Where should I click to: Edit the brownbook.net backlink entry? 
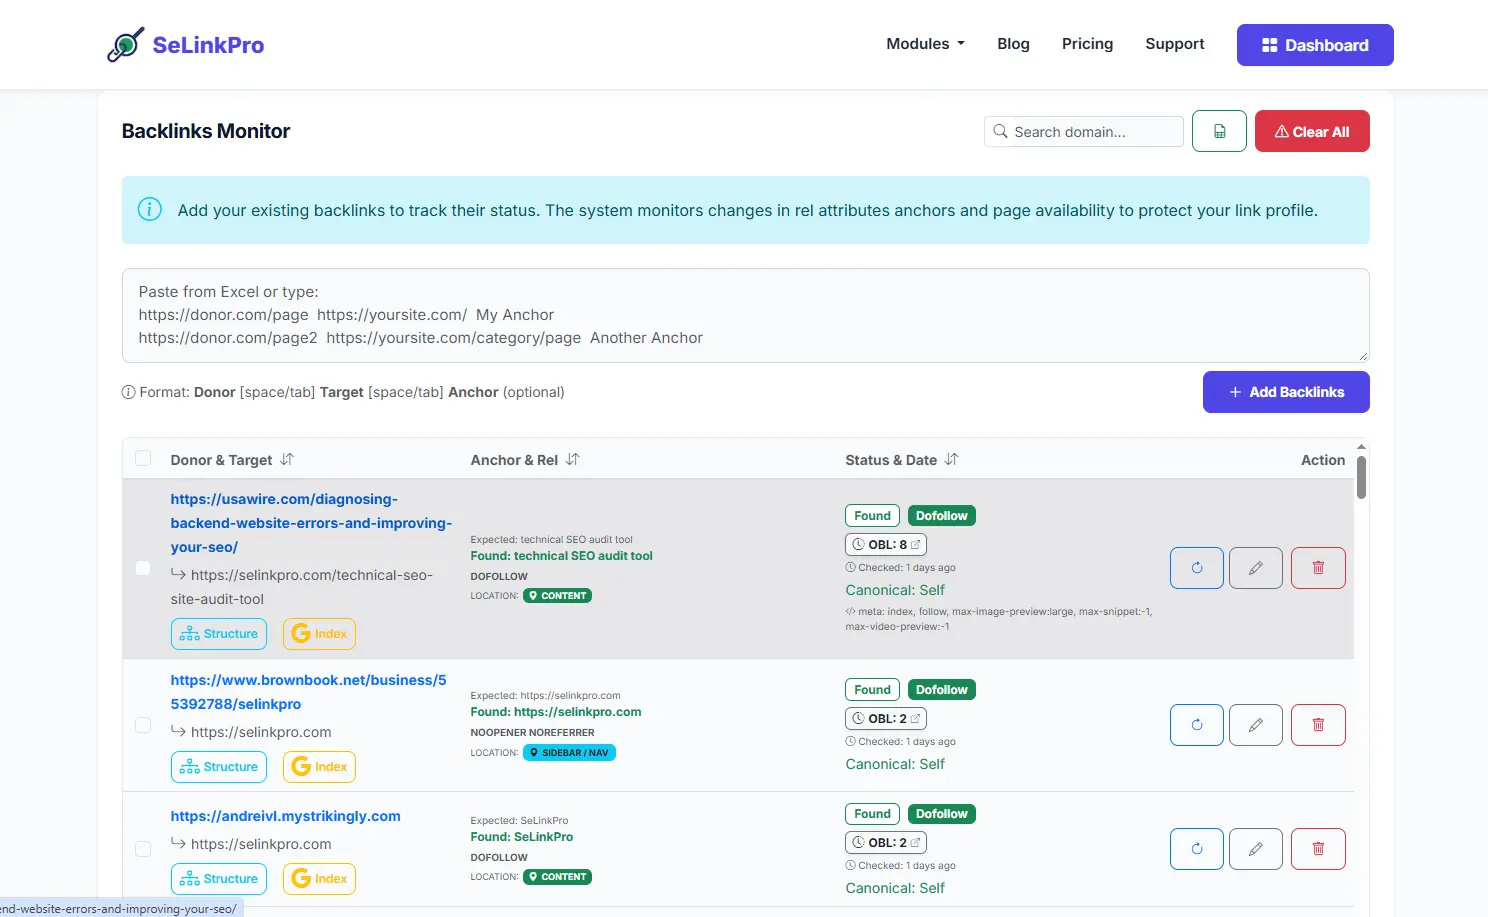[x=1256, y=725]
